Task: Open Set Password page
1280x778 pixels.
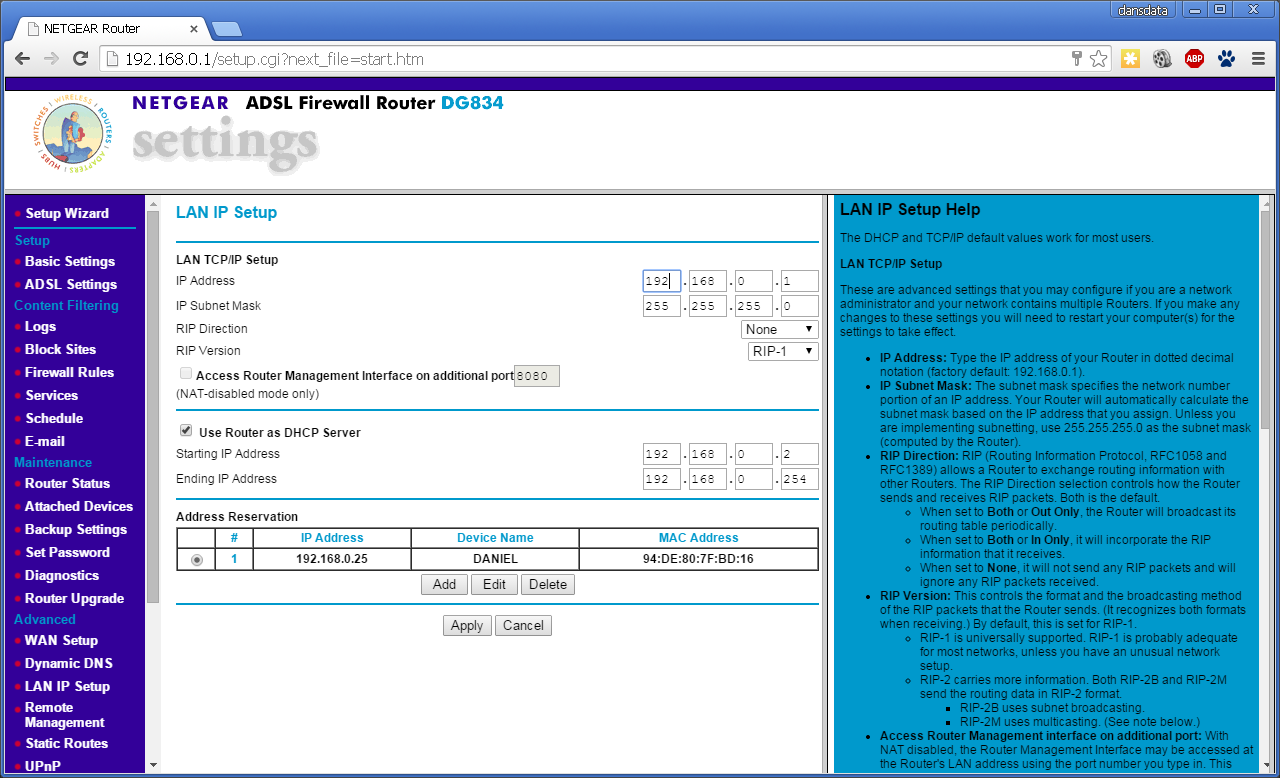Action: pyautogui.click(x=67, y=552)
